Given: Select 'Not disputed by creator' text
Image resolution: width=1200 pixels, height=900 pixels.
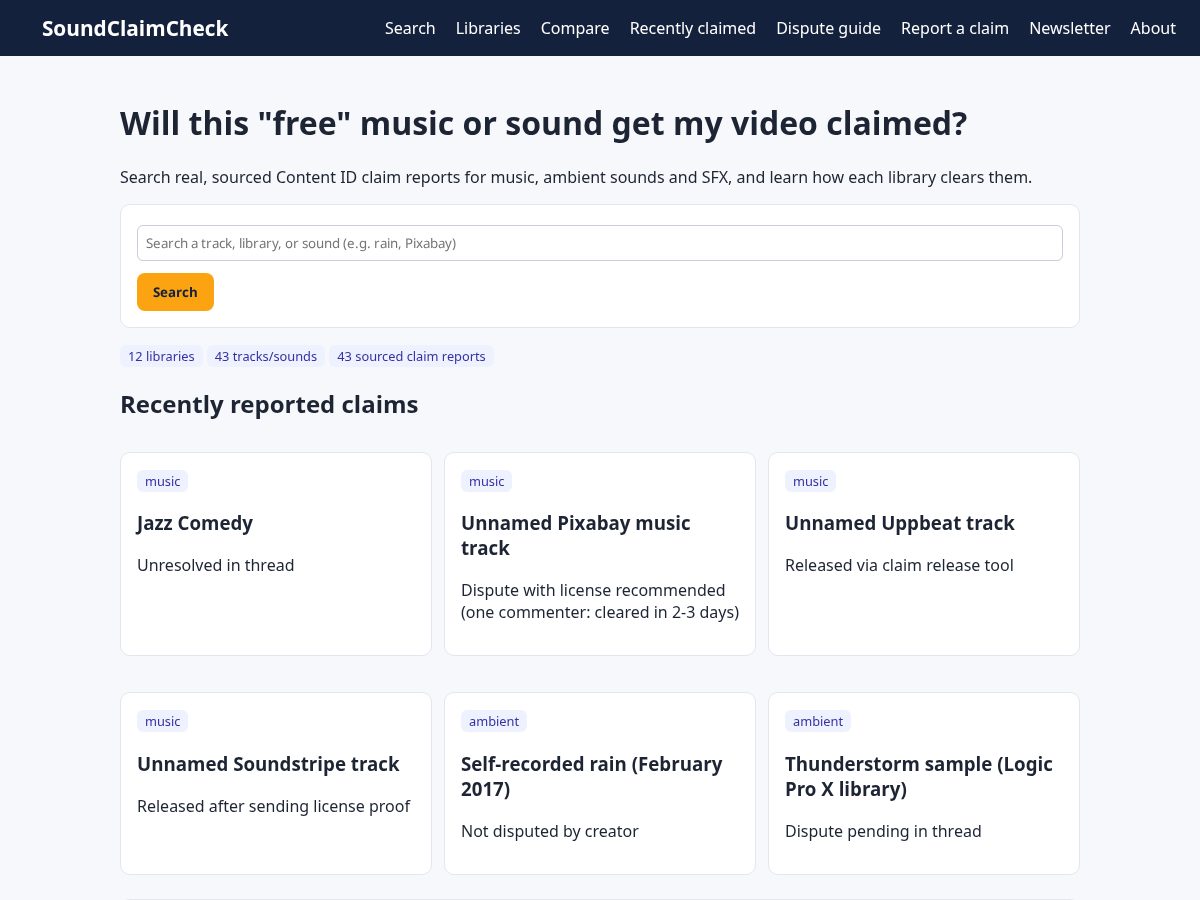Looking at the screenshot, I should coord(549,831).
